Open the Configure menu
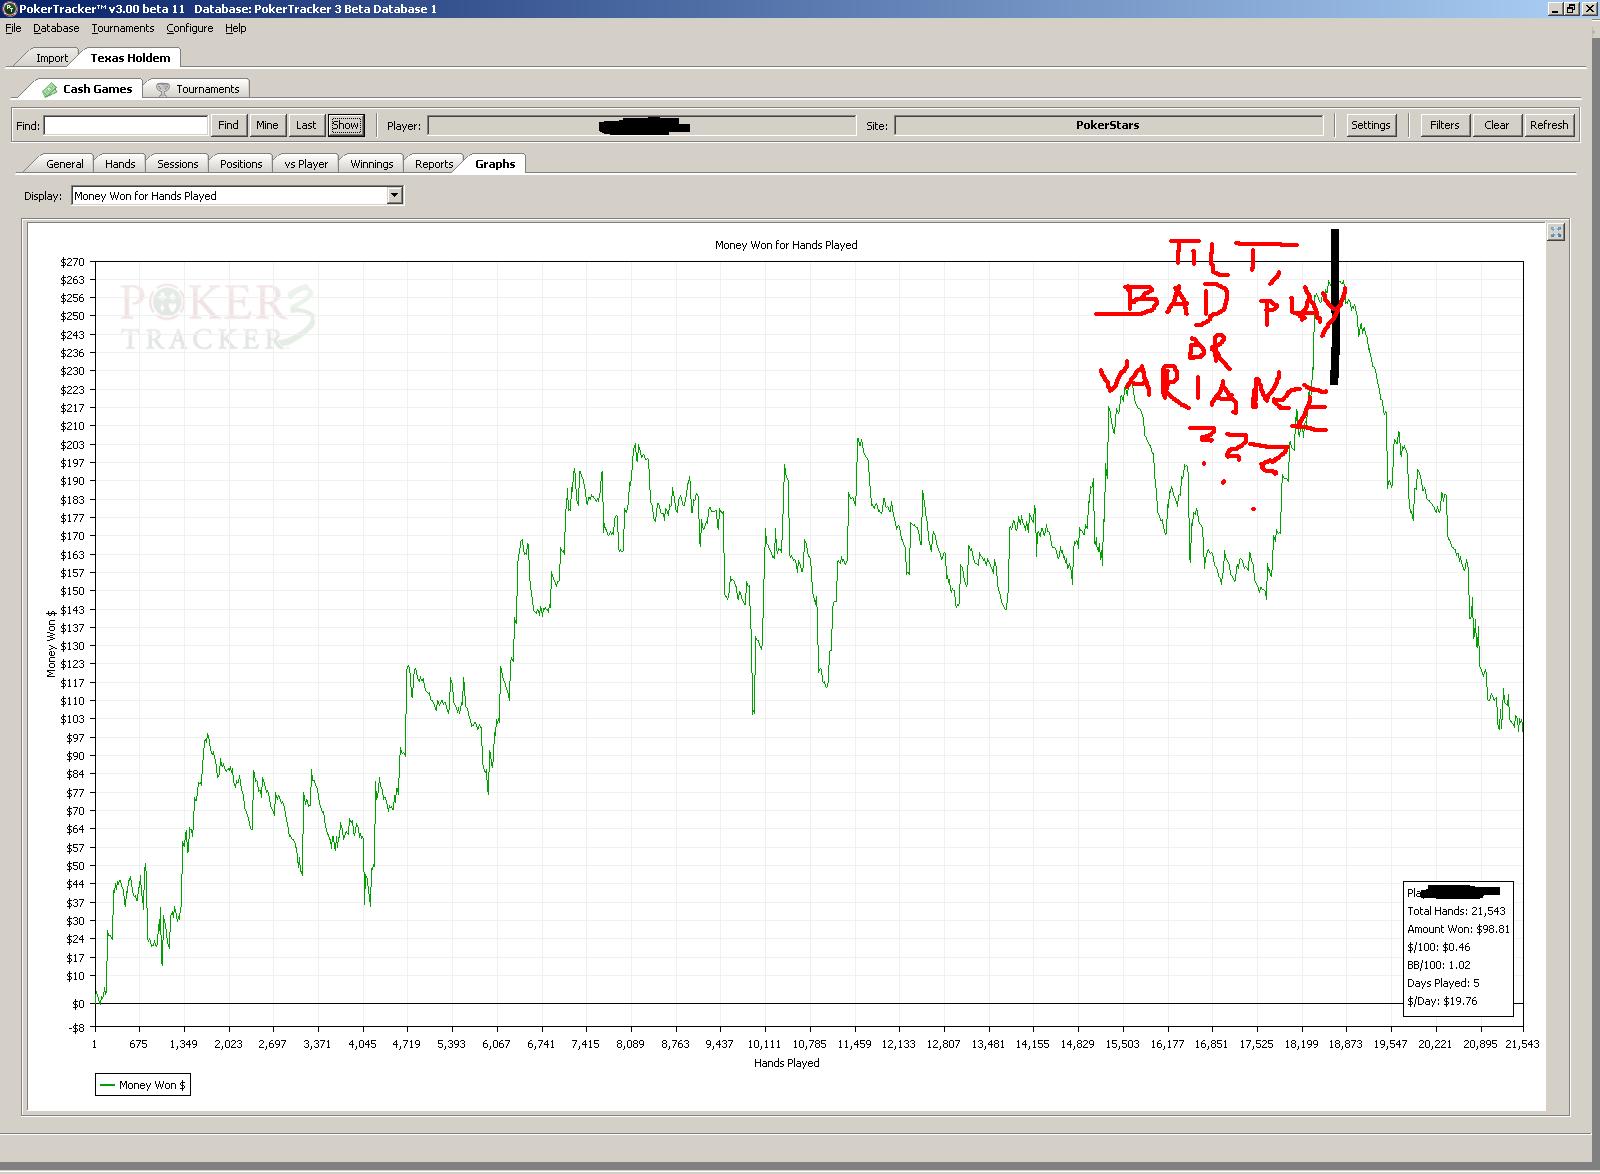Screen dimensions: 1600x1174 tap(190, 28)
